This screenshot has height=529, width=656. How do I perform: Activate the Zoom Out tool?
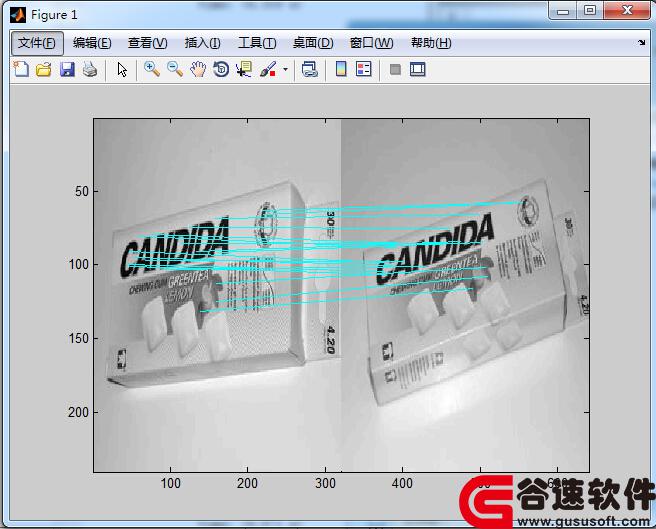coord(175,69)
